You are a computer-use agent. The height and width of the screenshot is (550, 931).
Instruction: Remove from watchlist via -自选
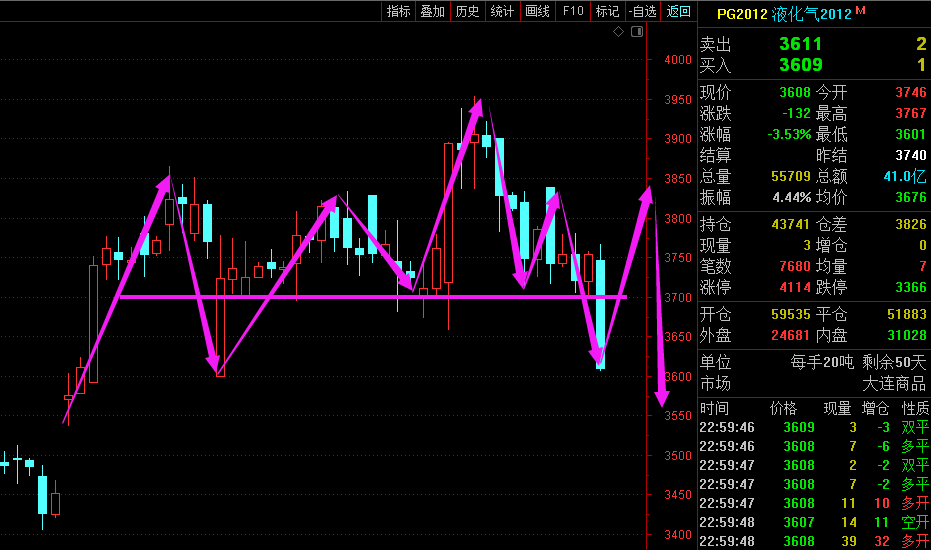(642, 11)
